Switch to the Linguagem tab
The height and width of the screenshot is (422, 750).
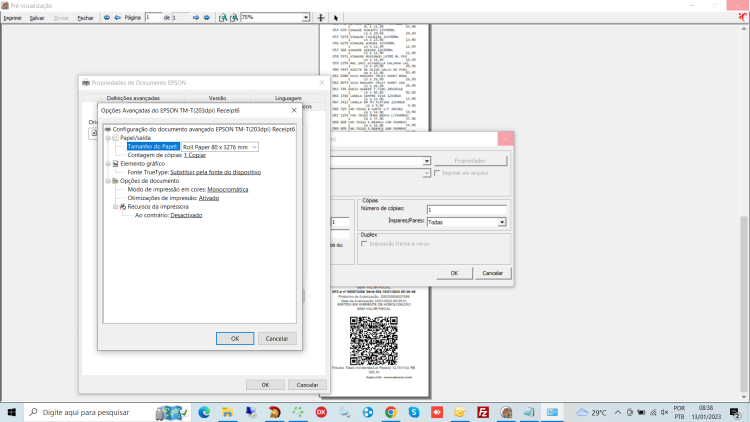click(288, 98)
